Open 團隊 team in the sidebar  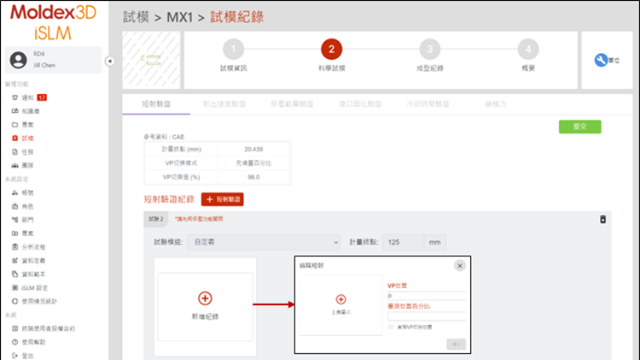click(23, 165)
